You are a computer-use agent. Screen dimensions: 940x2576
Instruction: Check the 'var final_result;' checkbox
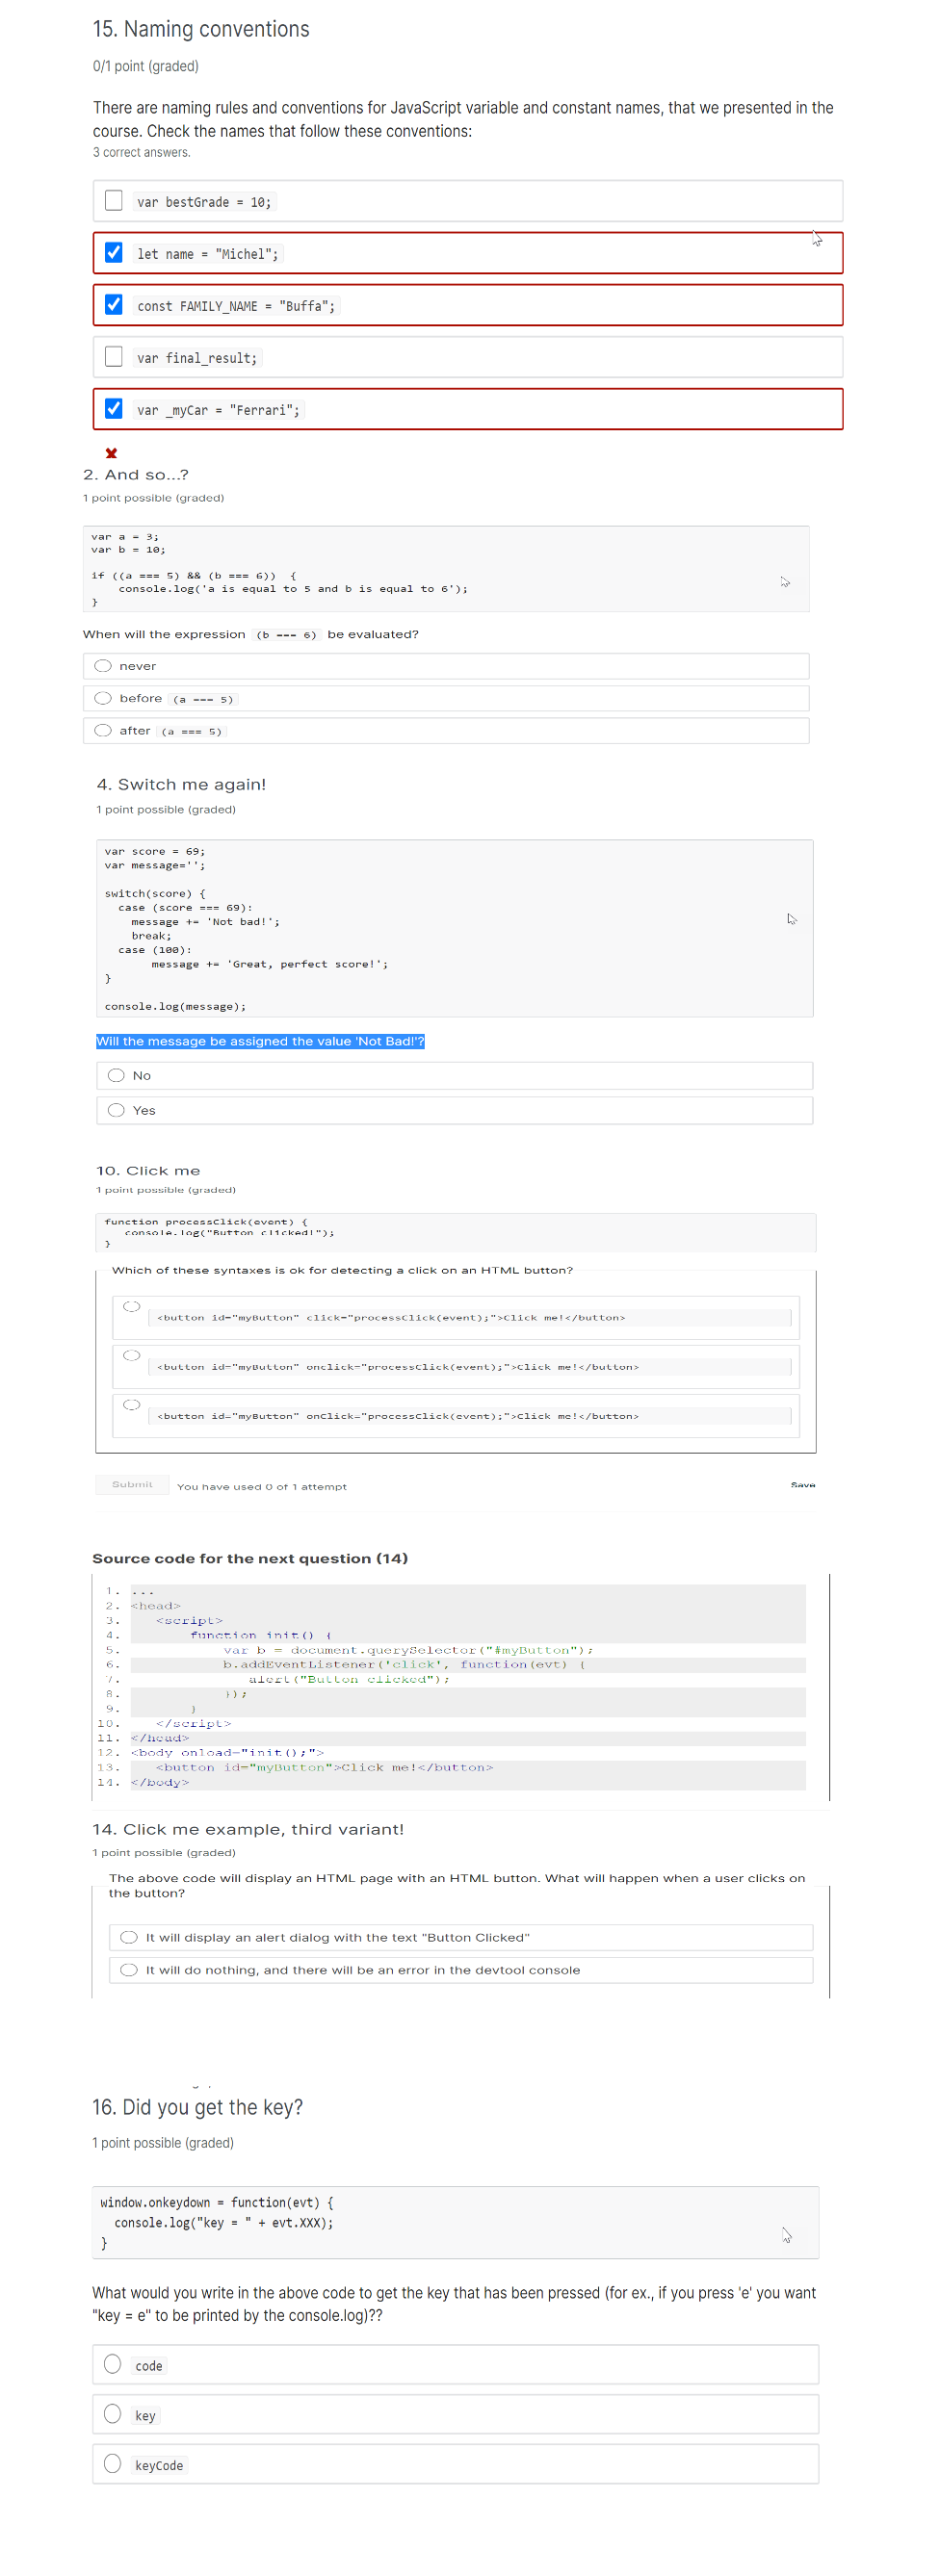(114, 357)
